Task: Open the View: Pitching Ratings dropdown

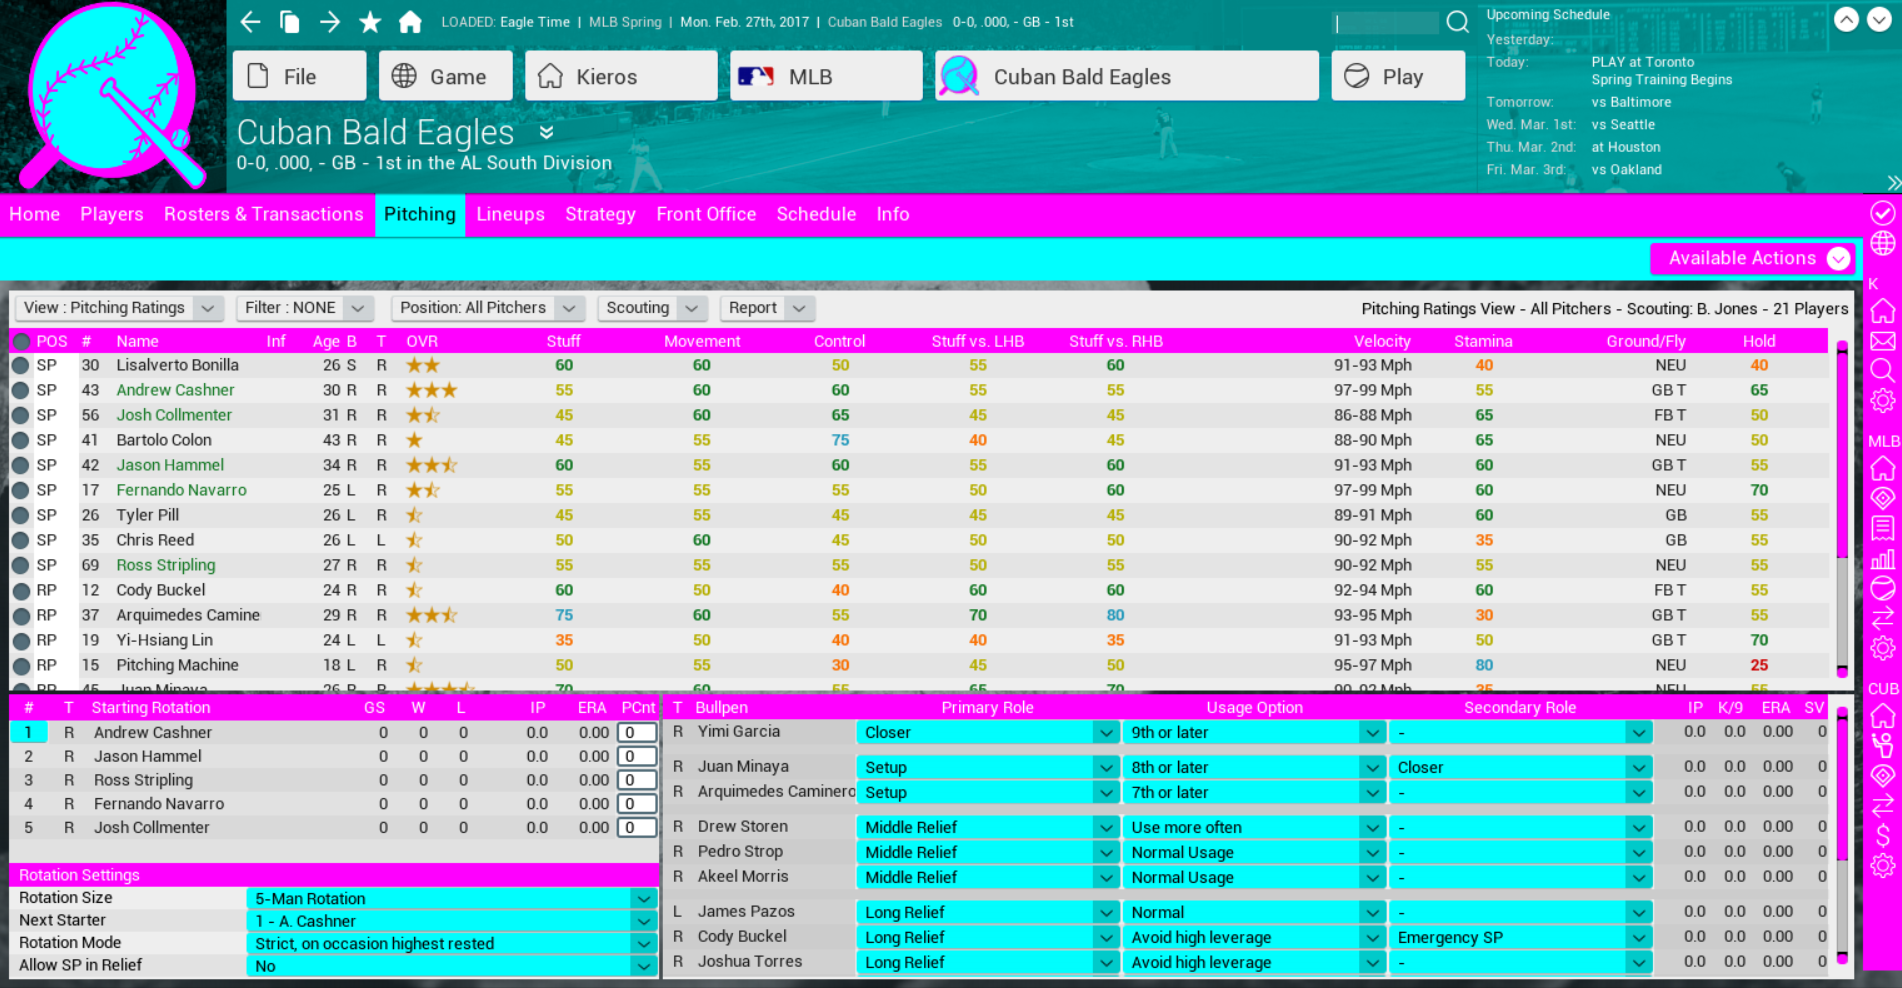Action: (119, 308)
